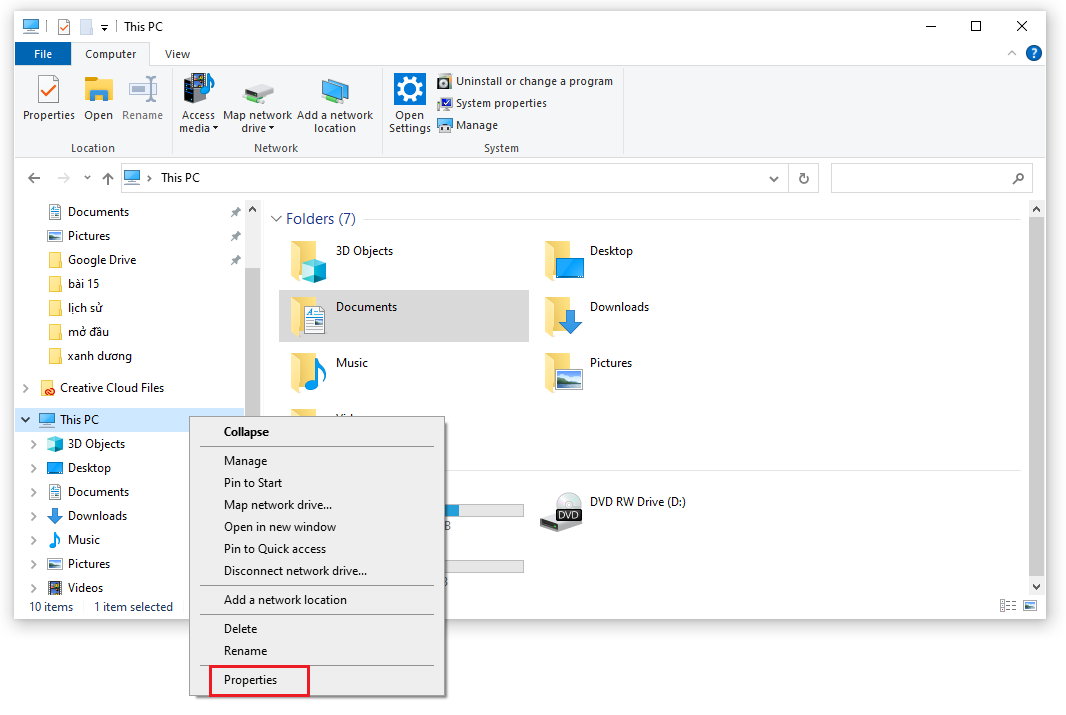Expand Creative Cloud Files in the navigation pane
Viewport: 1066px width, 715px height.
pos(23,387)
